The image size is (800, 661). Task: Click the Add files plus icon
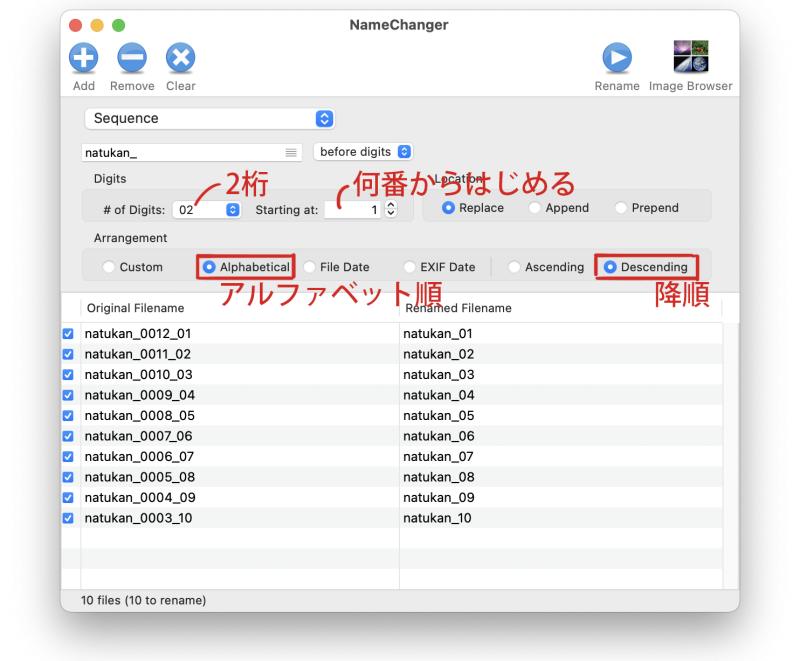point(84,58)
